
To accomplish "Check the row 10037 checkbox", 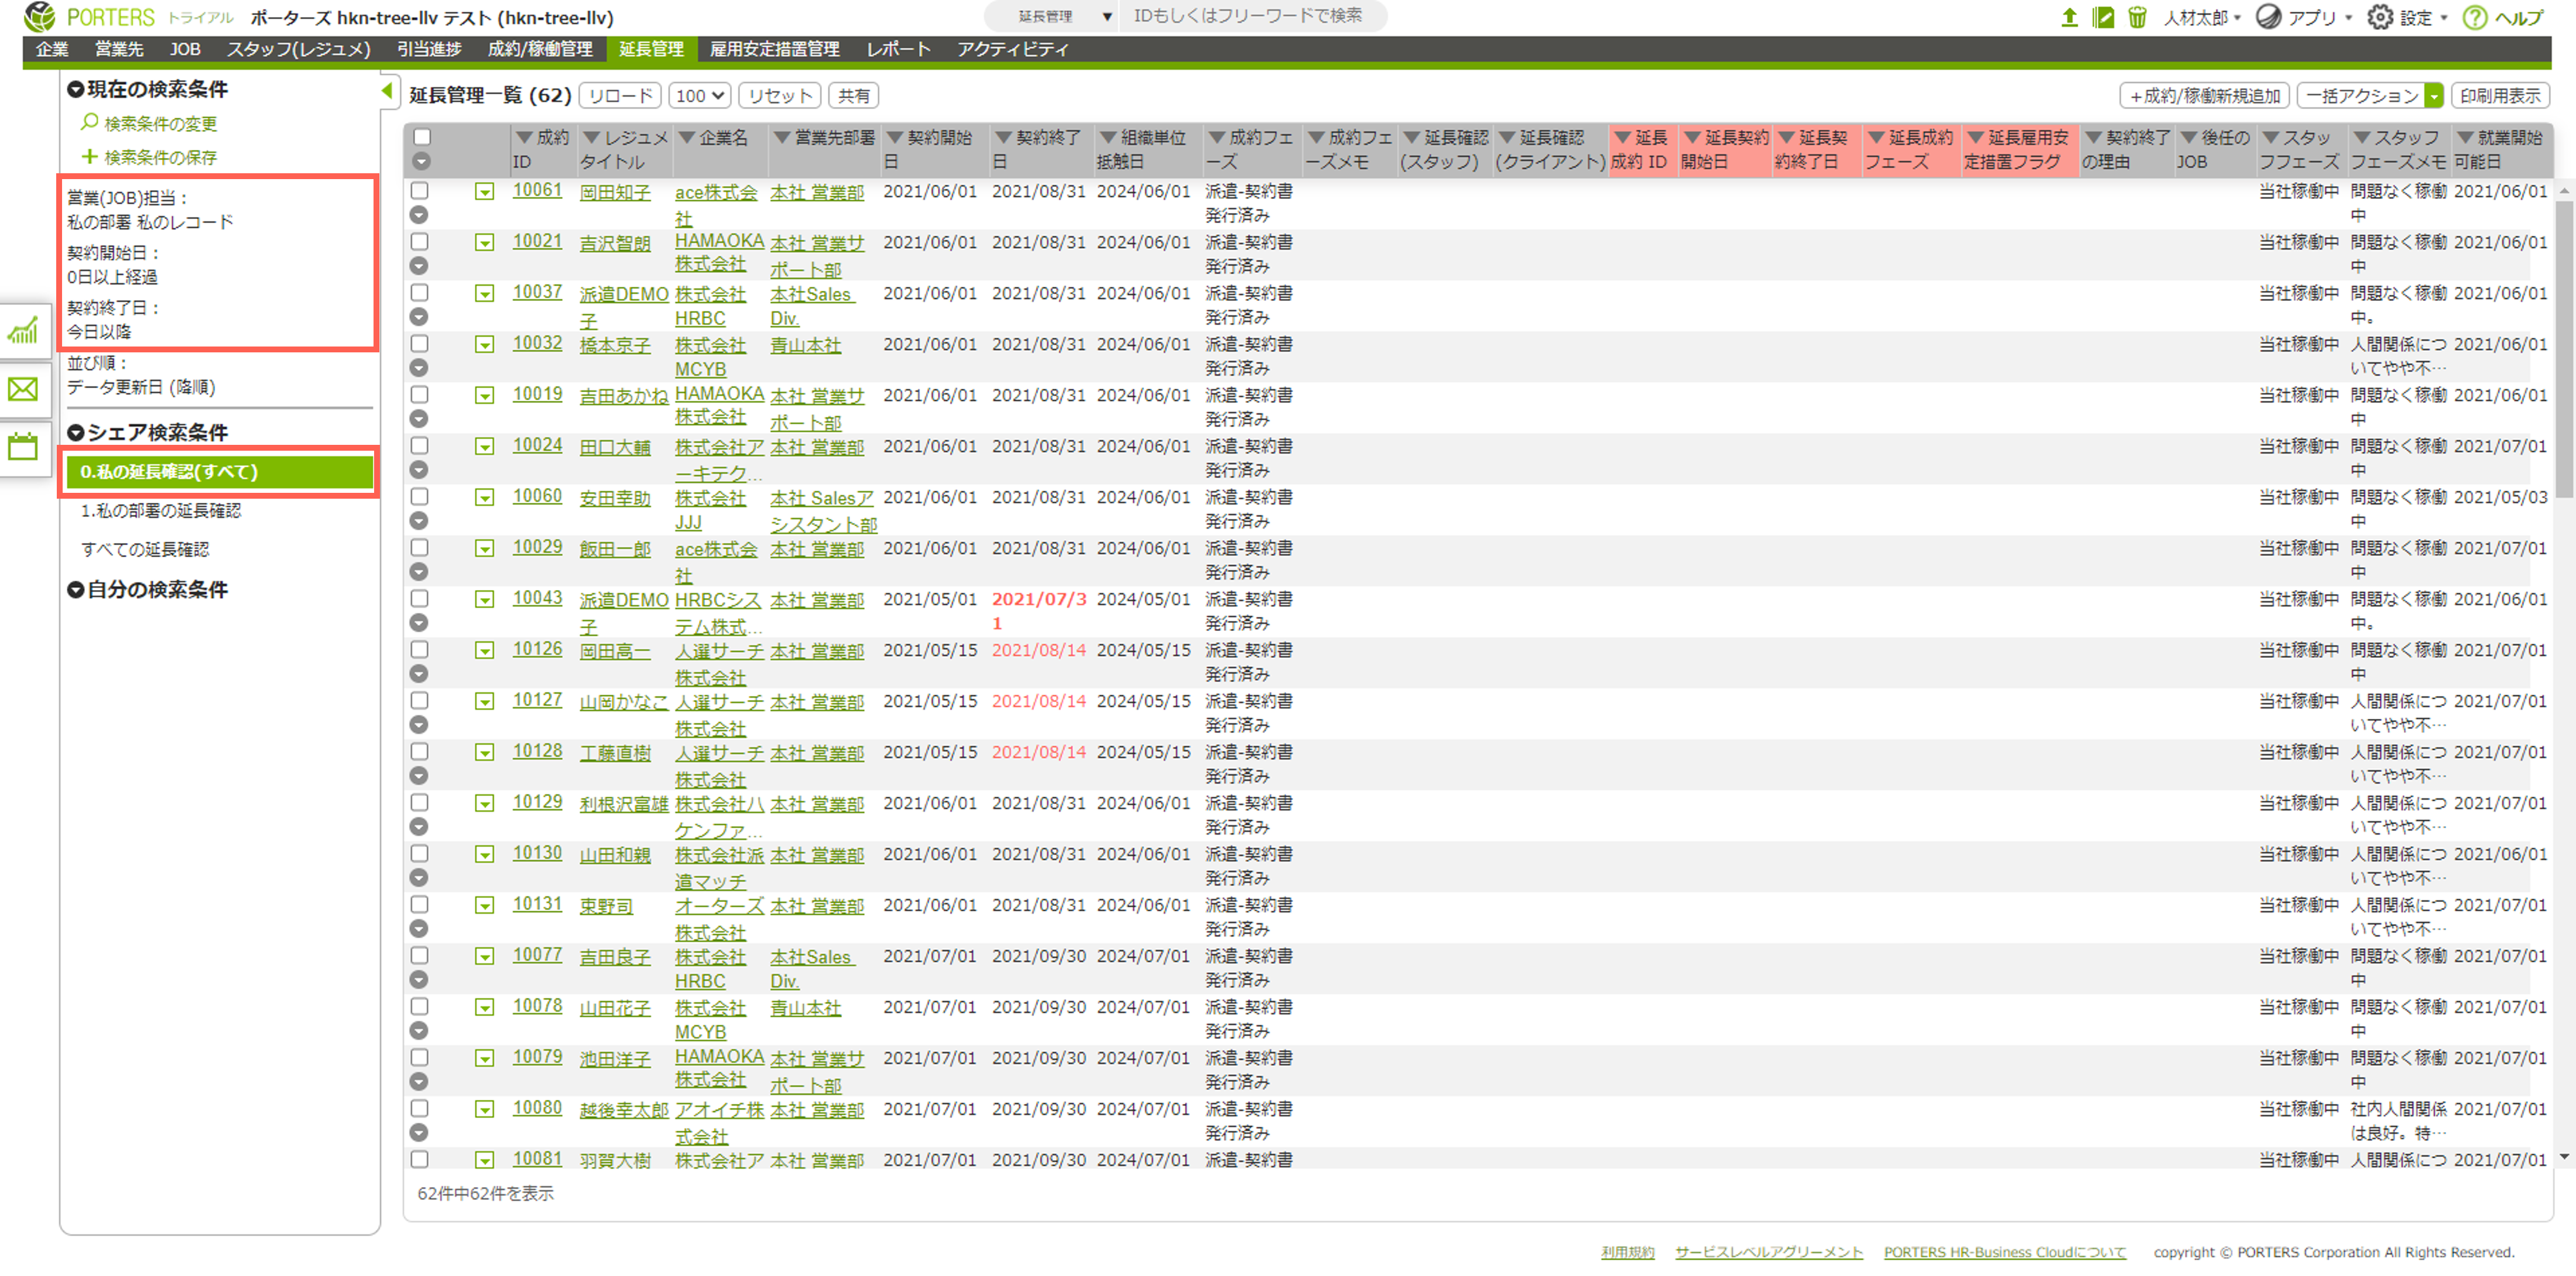I will 420,292.
